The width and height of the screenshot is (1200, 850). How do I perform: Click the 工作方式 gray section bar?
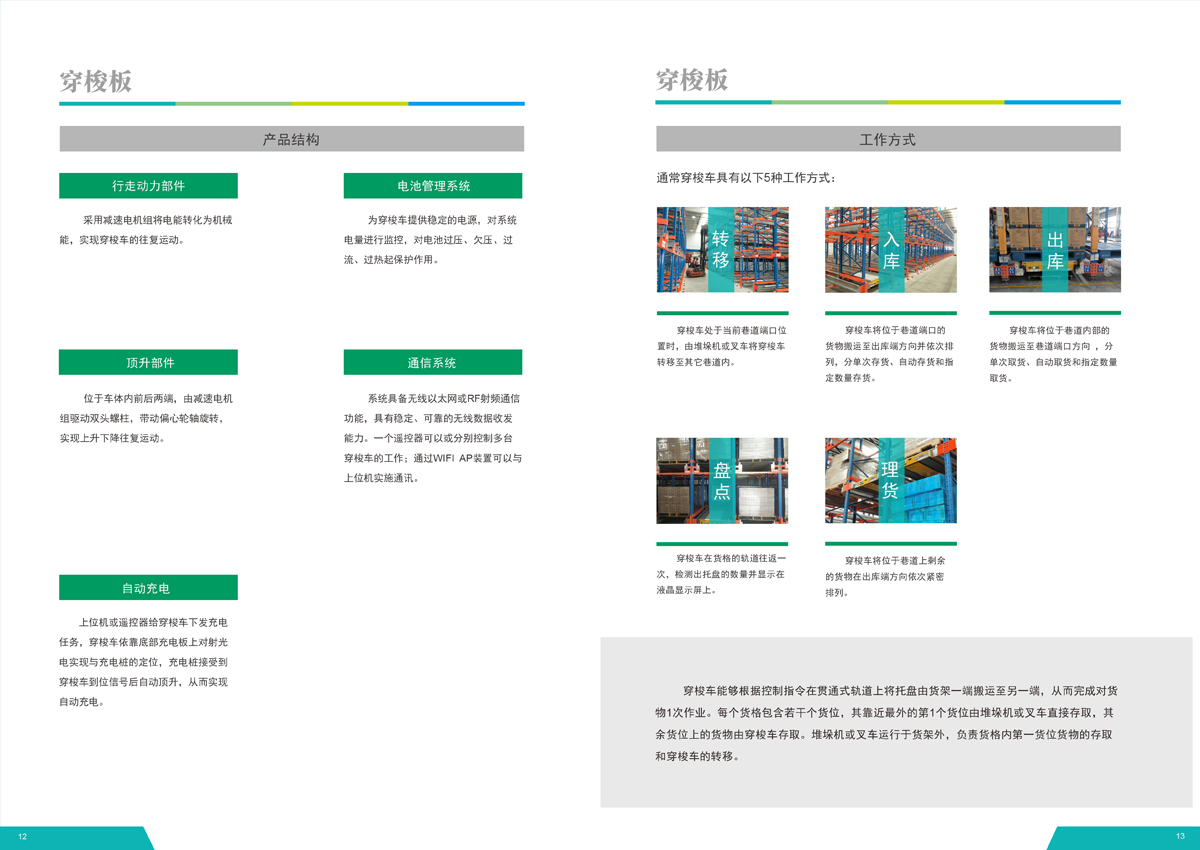pos(888,139)
